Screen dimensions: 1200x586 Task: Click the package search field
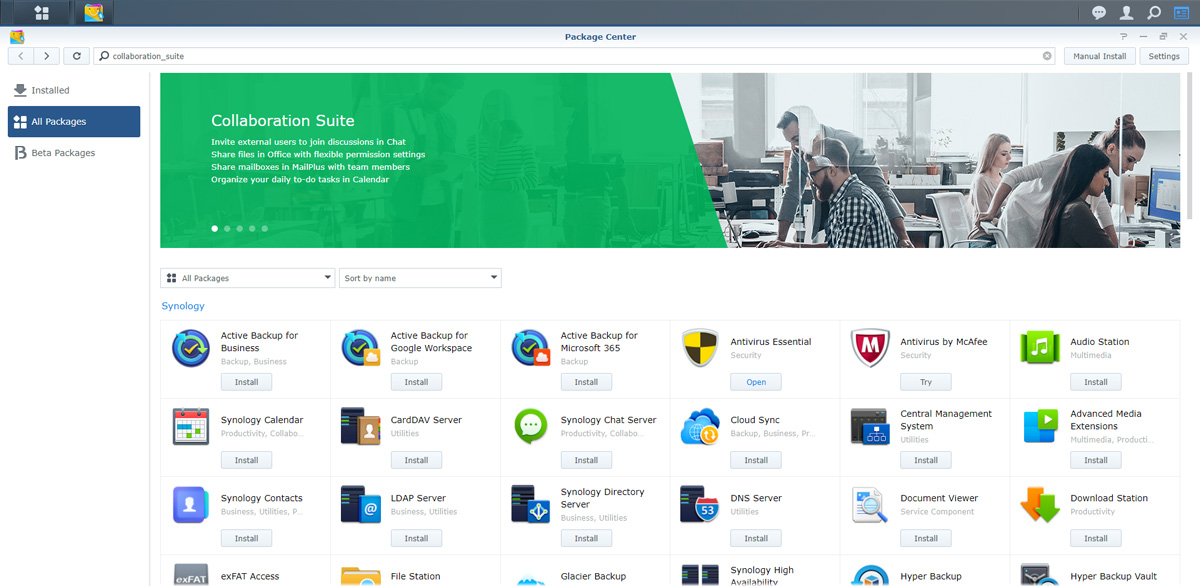[x=575, y=56]
